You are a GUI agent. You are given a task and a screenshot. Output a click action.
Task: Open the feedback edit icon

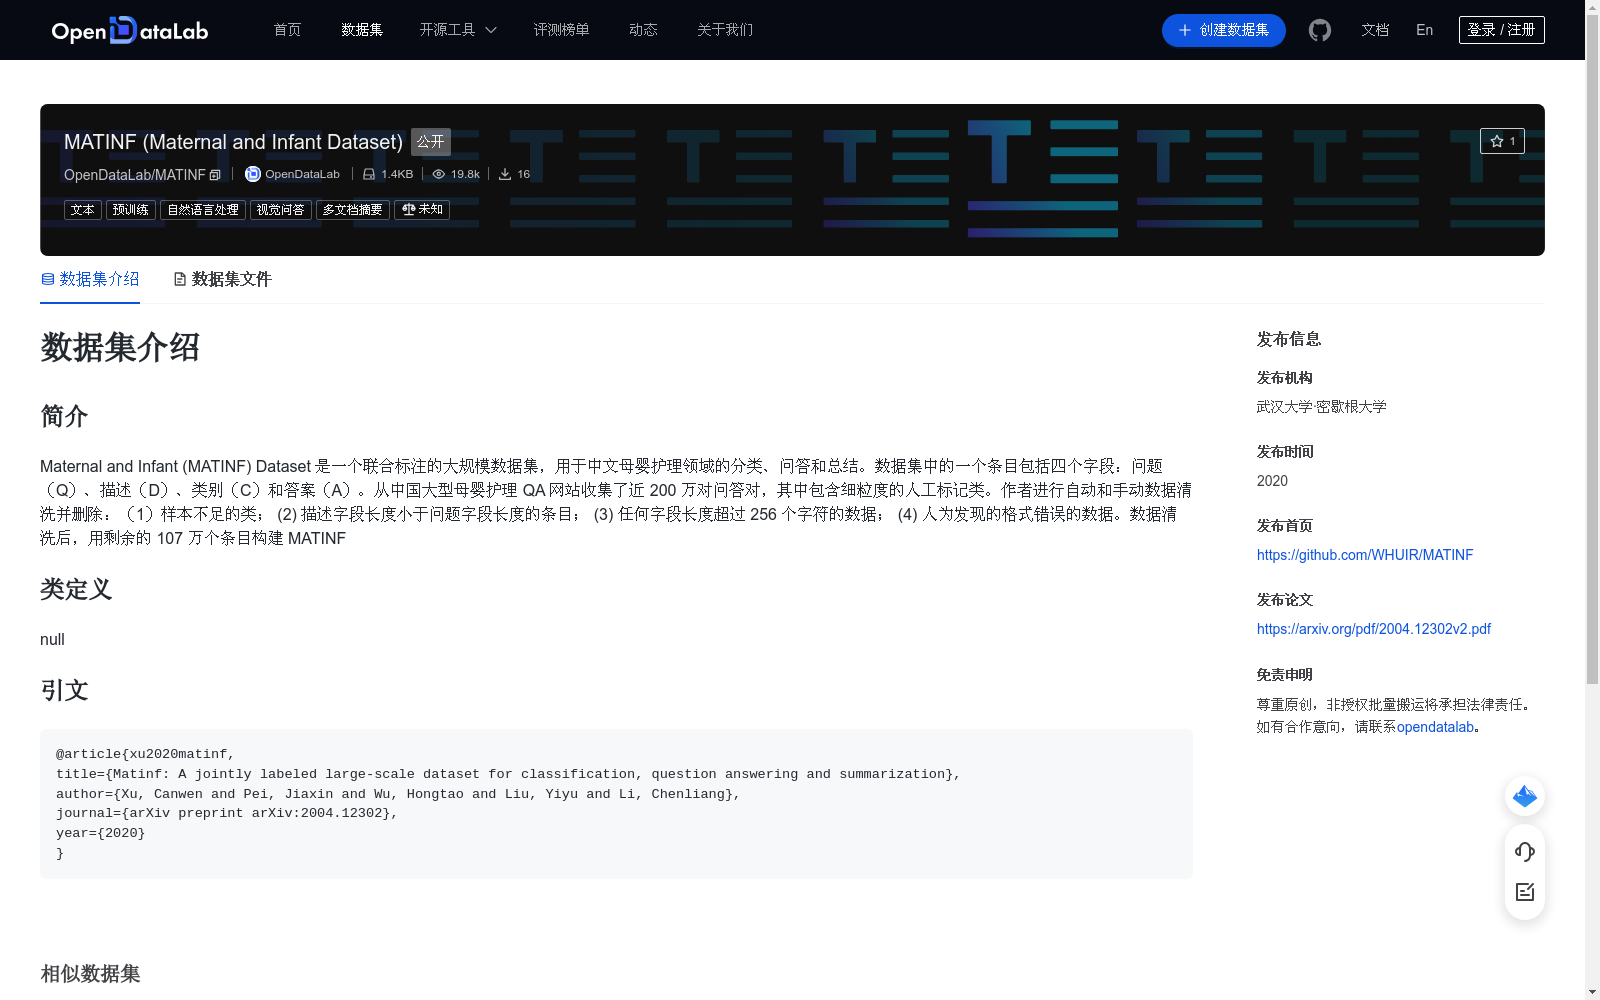[1525, 892]
